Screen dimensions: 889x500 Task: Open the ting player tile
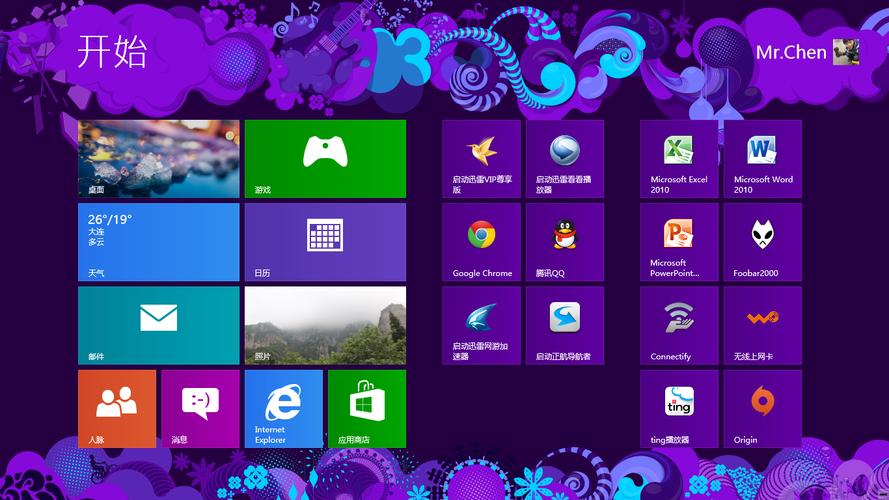[679, 409]
